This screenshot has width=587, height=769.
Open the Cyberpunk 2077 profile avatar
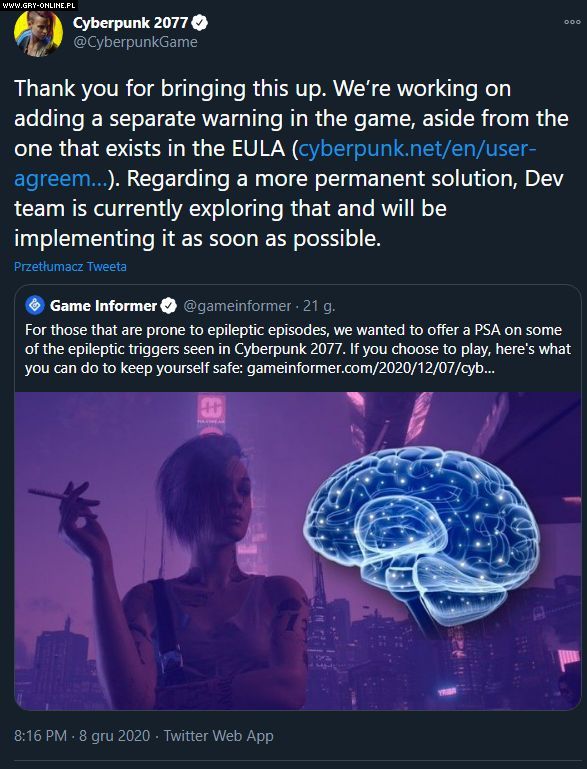(38, 32)
